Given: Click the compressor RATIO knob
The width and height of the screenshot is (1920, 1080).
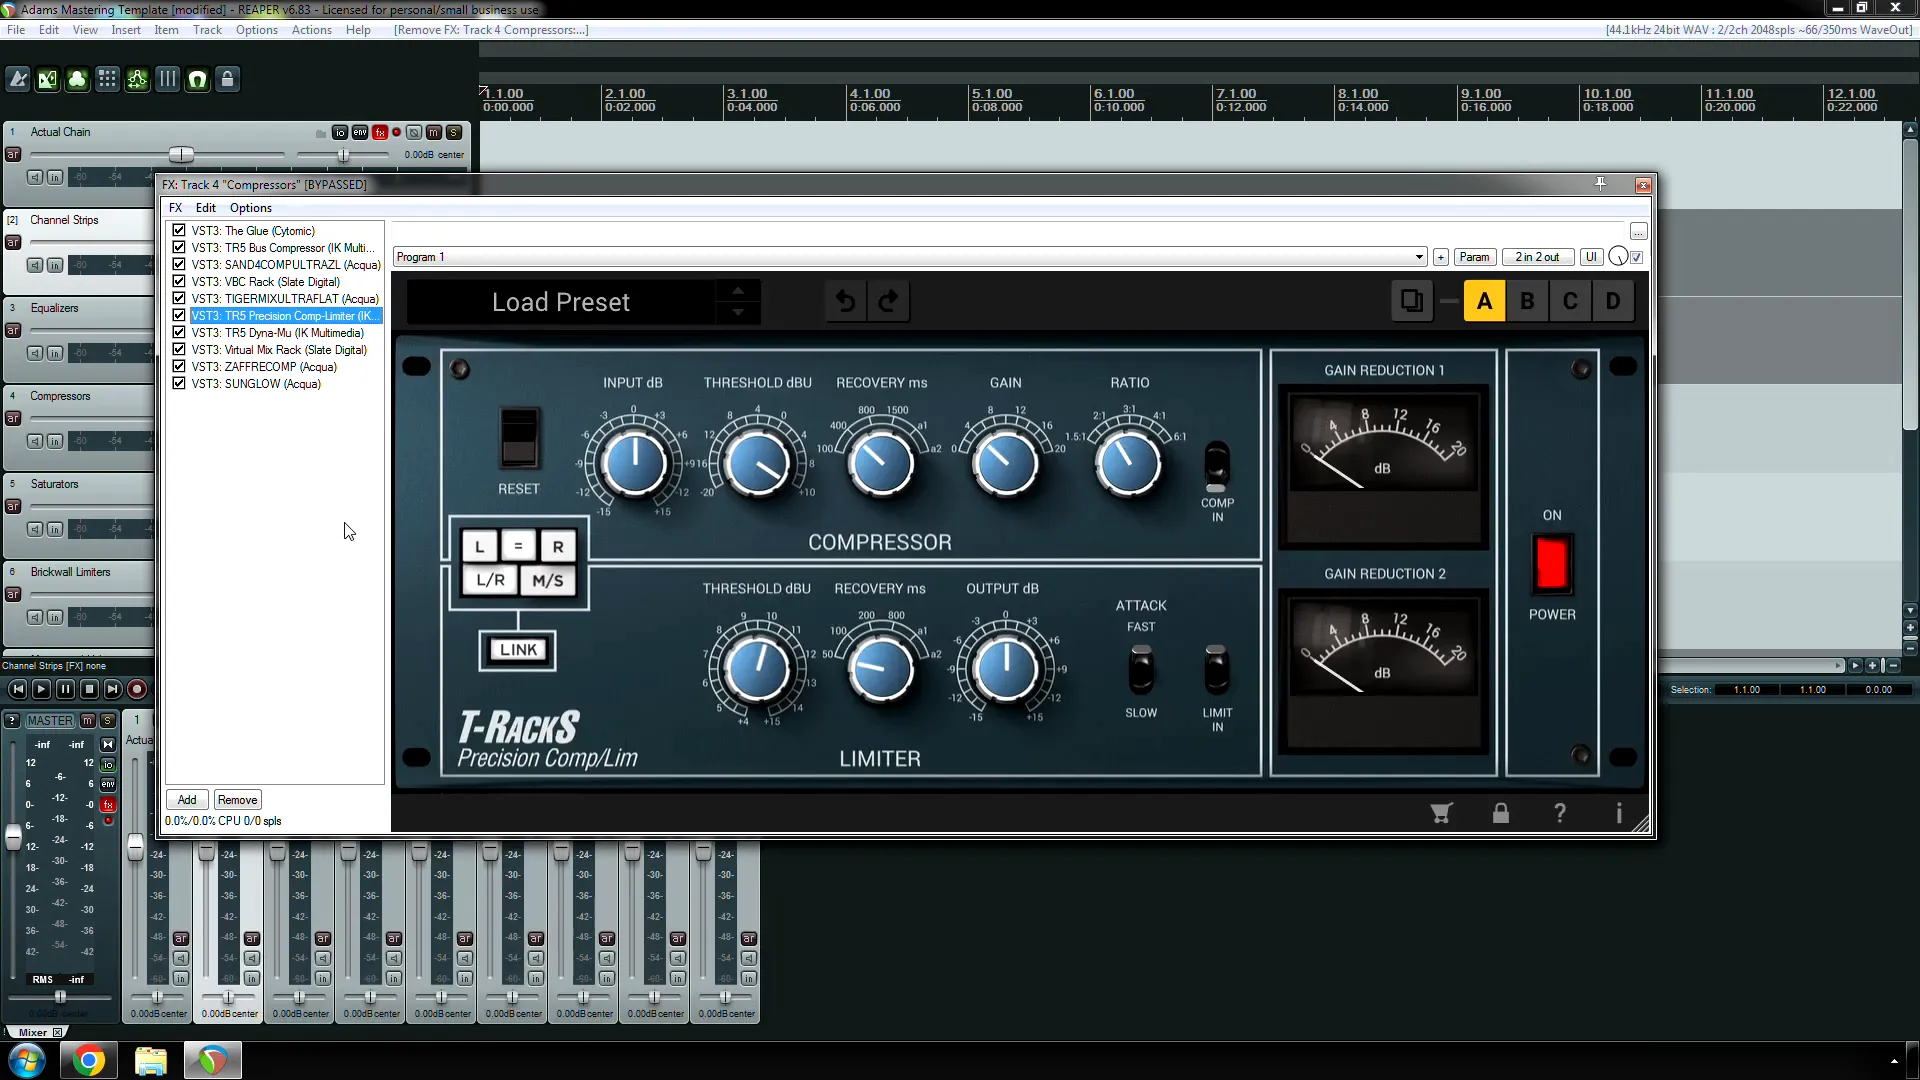Looking at the screenshot, I should (x=1128, y=464).
